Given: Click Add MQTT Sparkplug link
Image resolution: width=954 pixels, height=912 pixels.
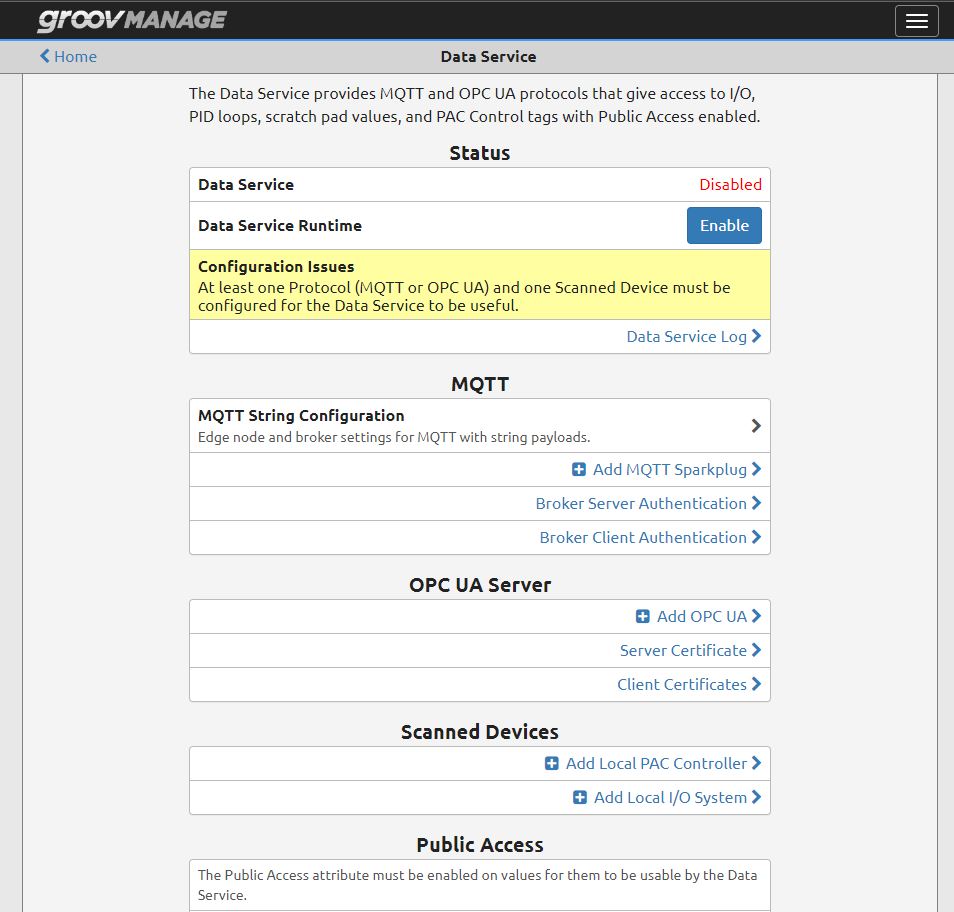Looking at the screenshot, I should 669,469.
